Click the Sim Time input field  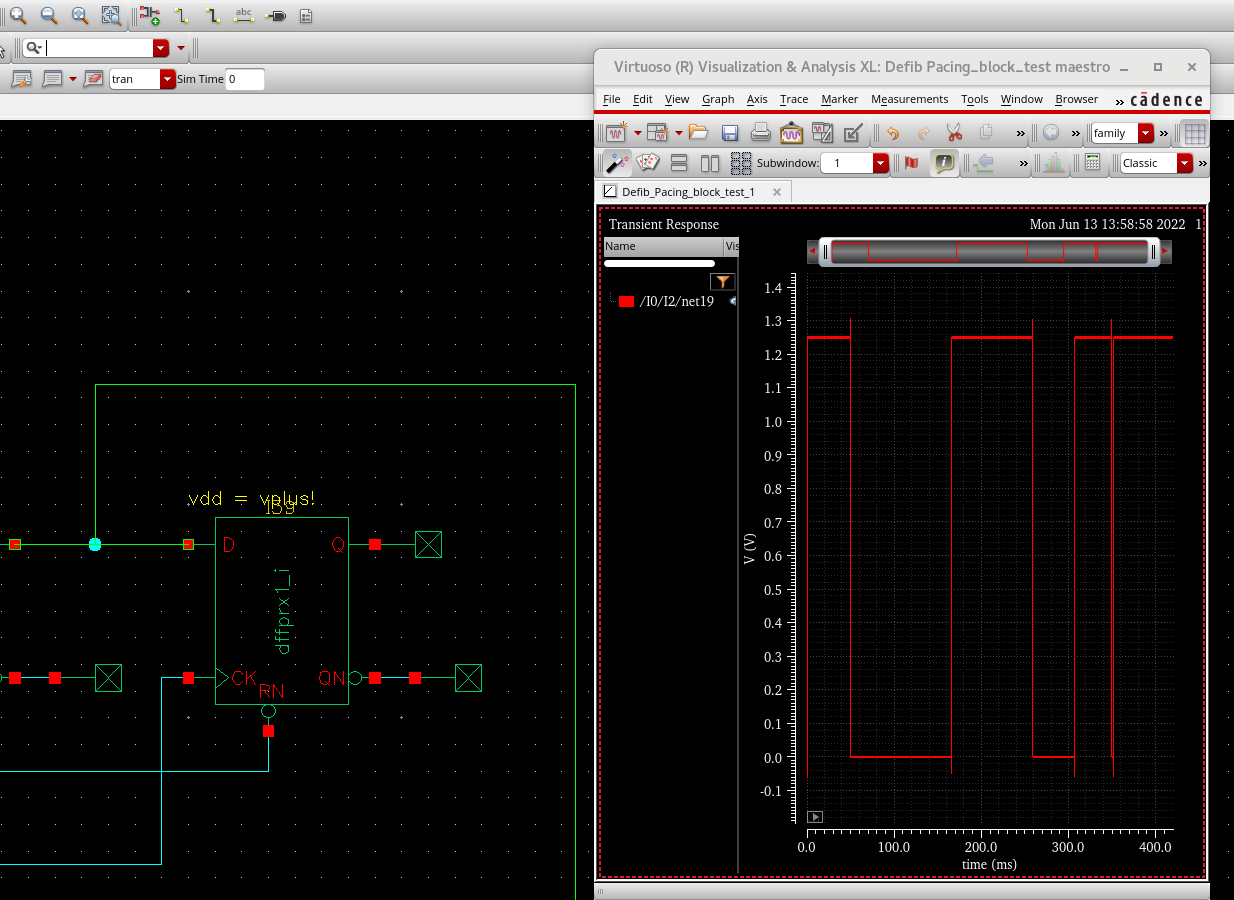click(245, 79)
